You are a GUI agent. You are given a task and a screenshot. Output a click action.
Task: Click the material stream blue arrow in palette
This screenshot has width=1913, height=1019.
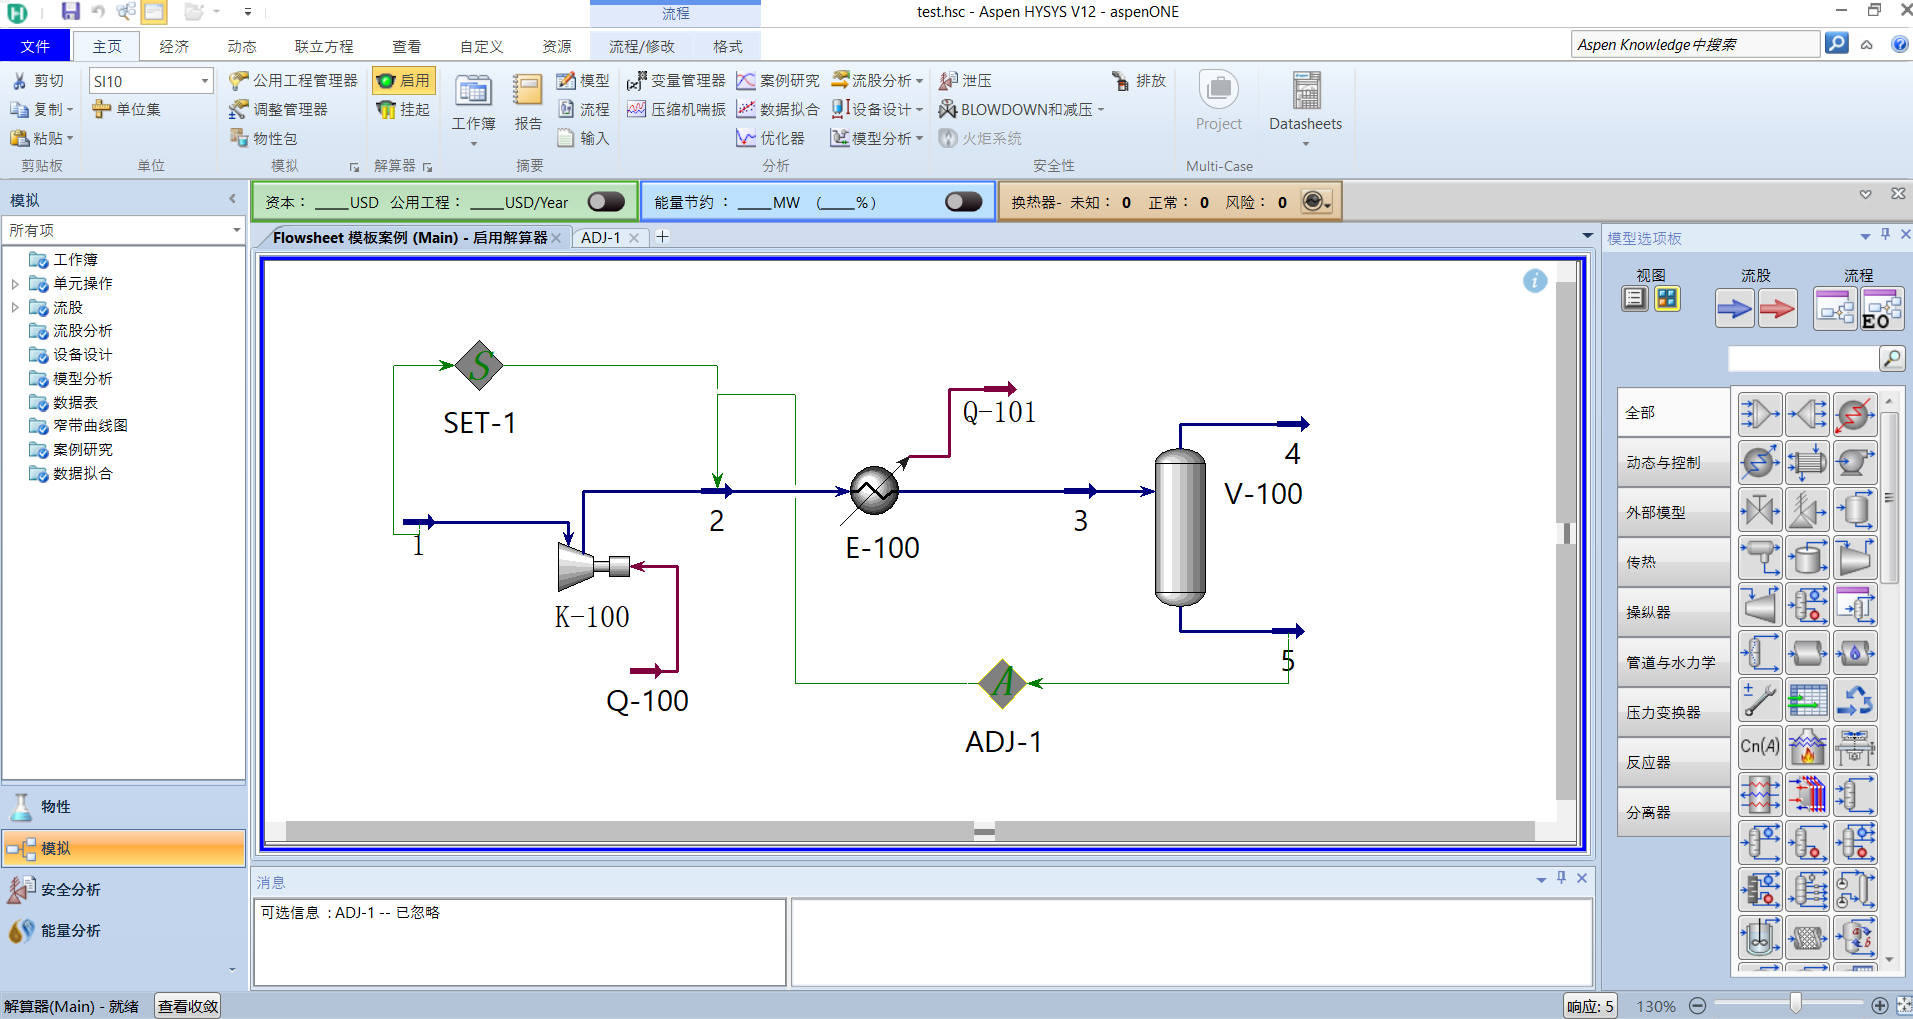click(x=1734, y=309)
